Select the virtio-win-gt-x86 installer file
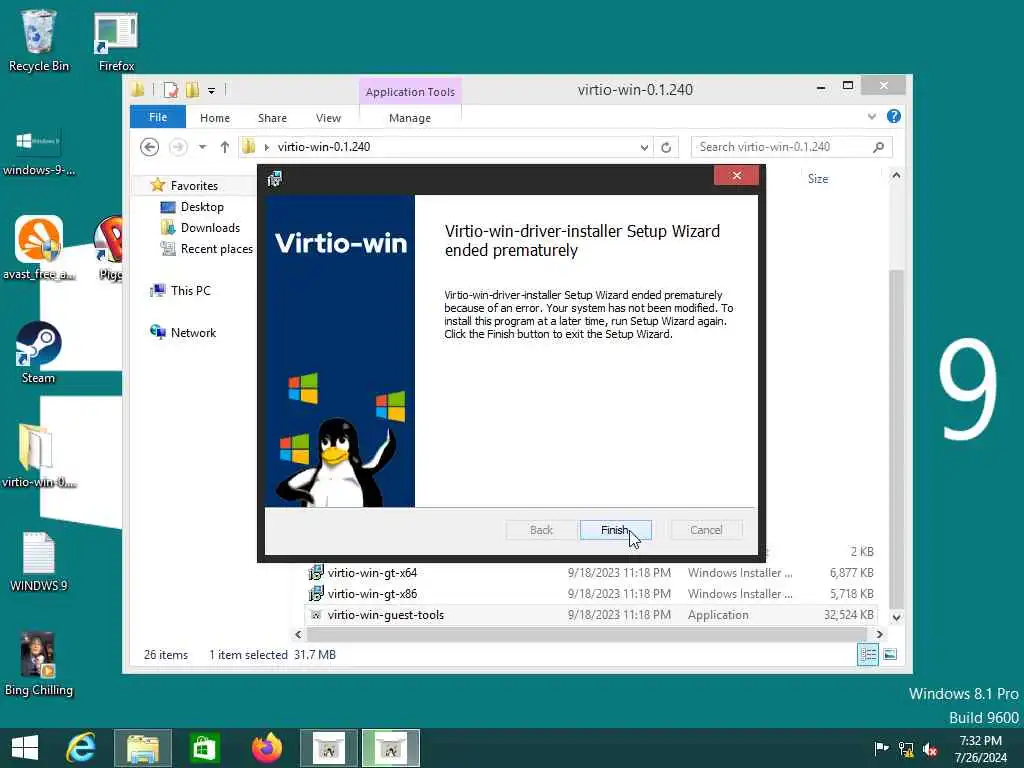The height and width of the screenshot is (768, 1024). [590, 594]
